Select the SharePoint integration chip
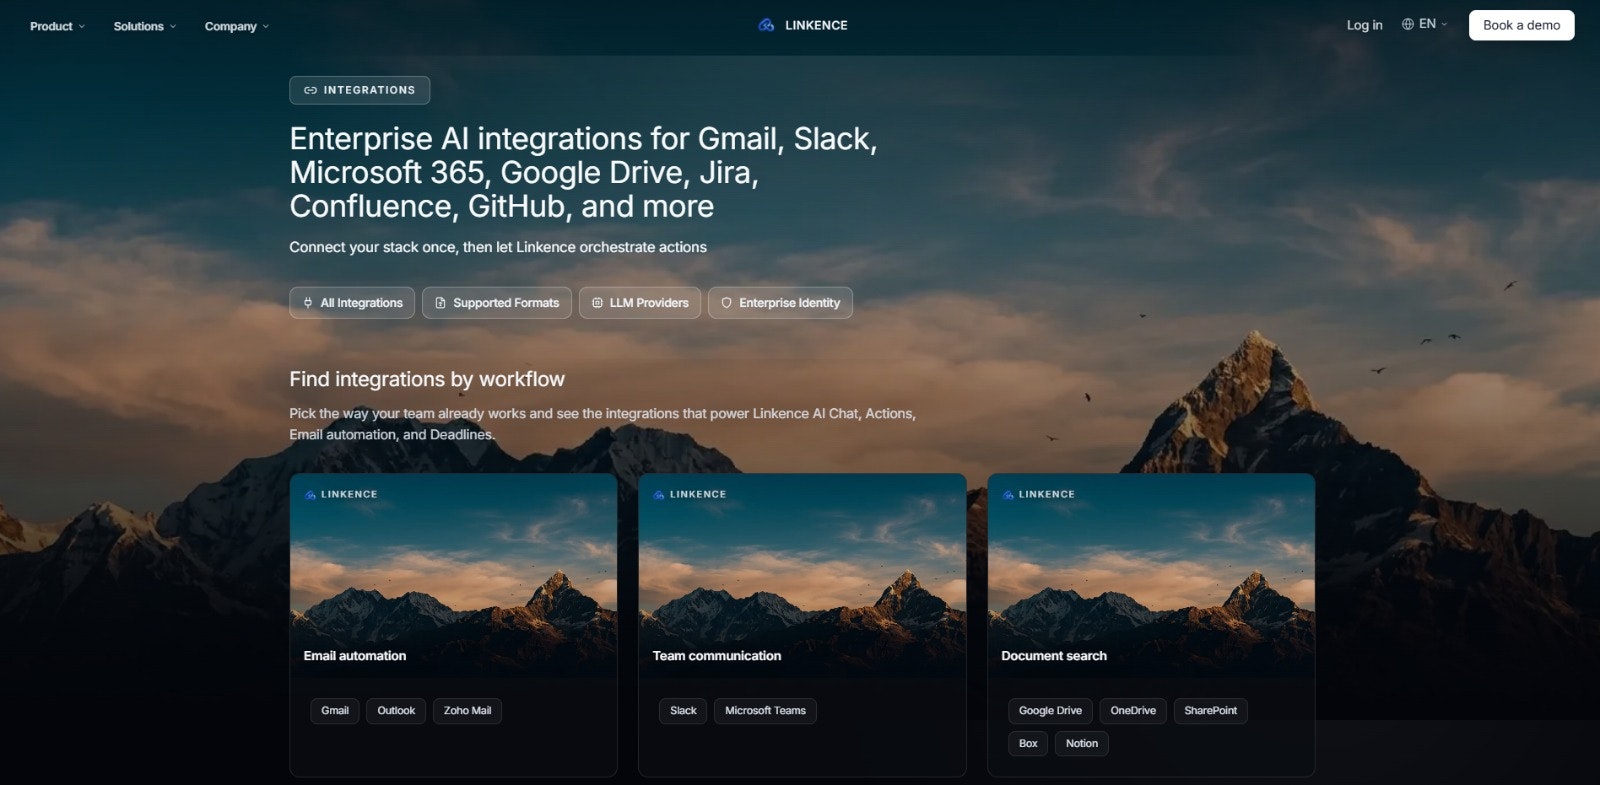 (x=1210, y=711)
